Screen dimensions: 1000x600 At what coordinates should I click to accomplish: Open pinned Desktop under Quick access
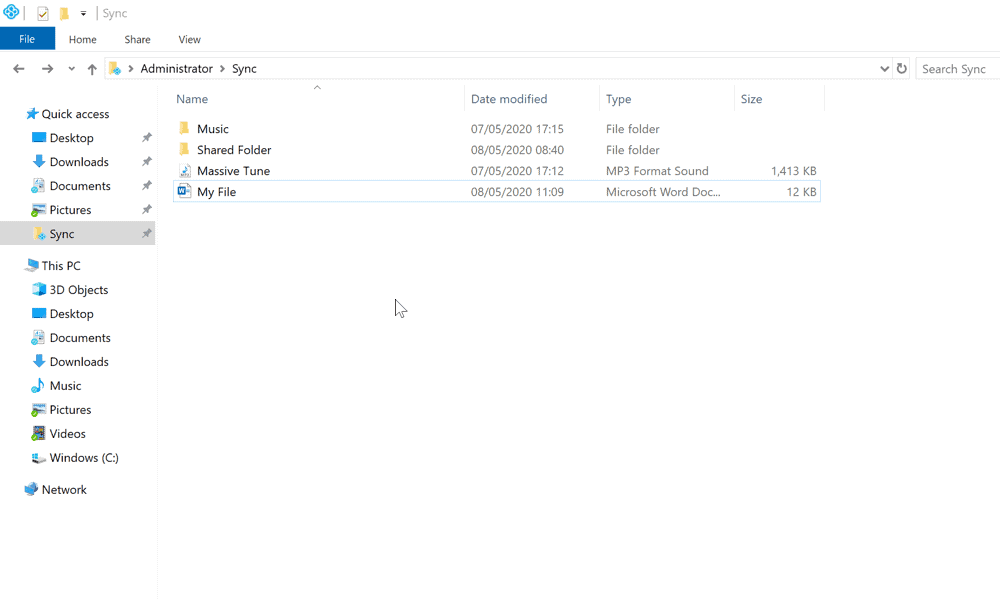pyautogui.click(x=71, y=138)
